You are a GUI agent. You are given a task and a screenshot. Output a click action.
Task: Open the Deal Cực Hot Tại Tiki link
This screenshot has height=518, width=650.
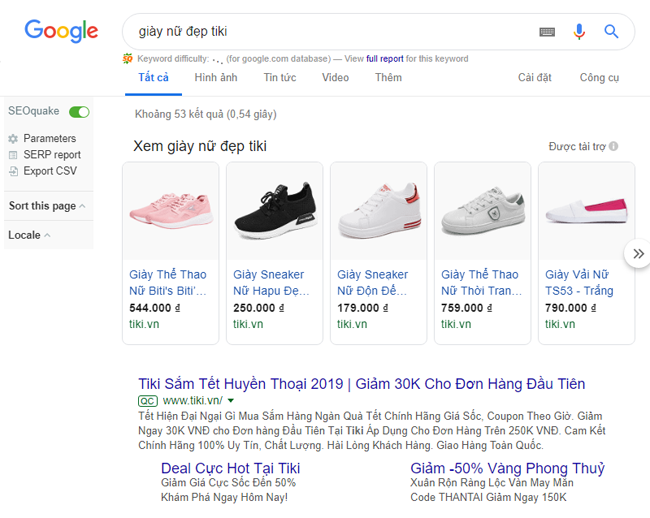pyautogui.click(x=230, y=468)
